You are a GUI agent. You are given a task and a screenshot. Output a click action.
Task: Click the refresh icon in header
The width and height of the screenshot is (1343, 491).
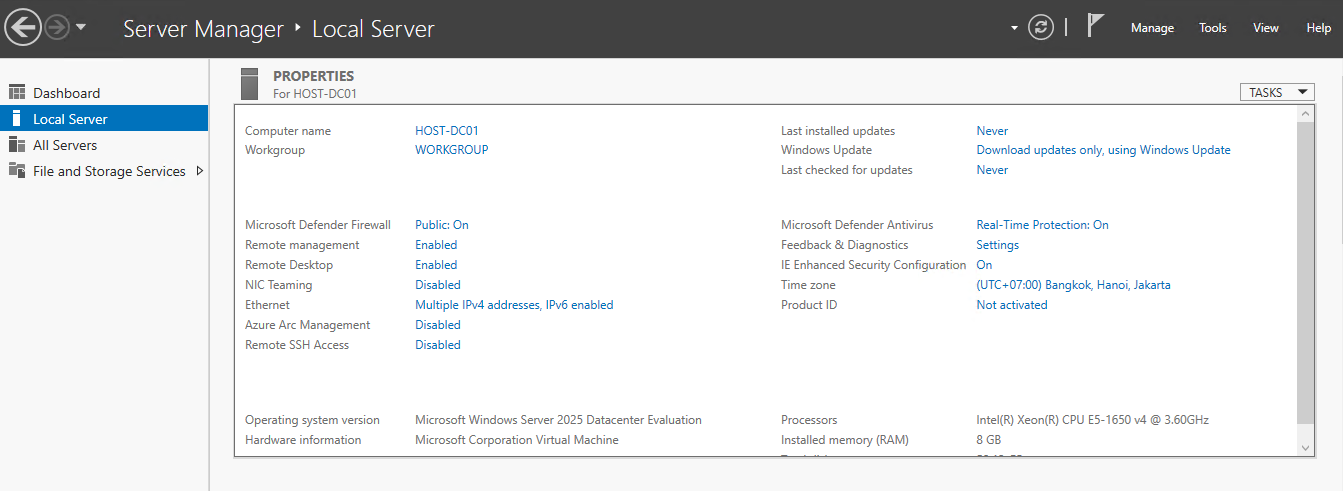pyautogui.click(x=1041, y=28)
